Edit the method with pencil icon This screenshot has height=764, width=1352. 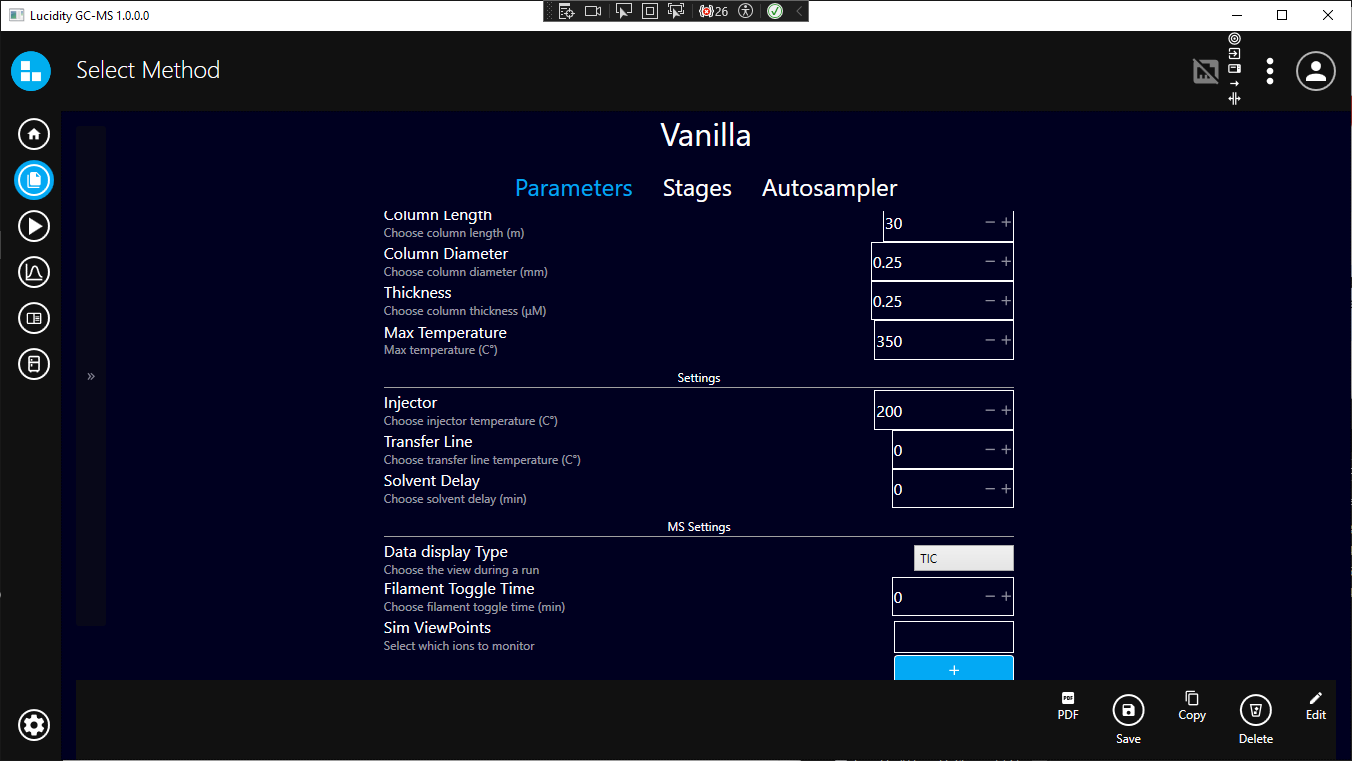[1315, 705]
